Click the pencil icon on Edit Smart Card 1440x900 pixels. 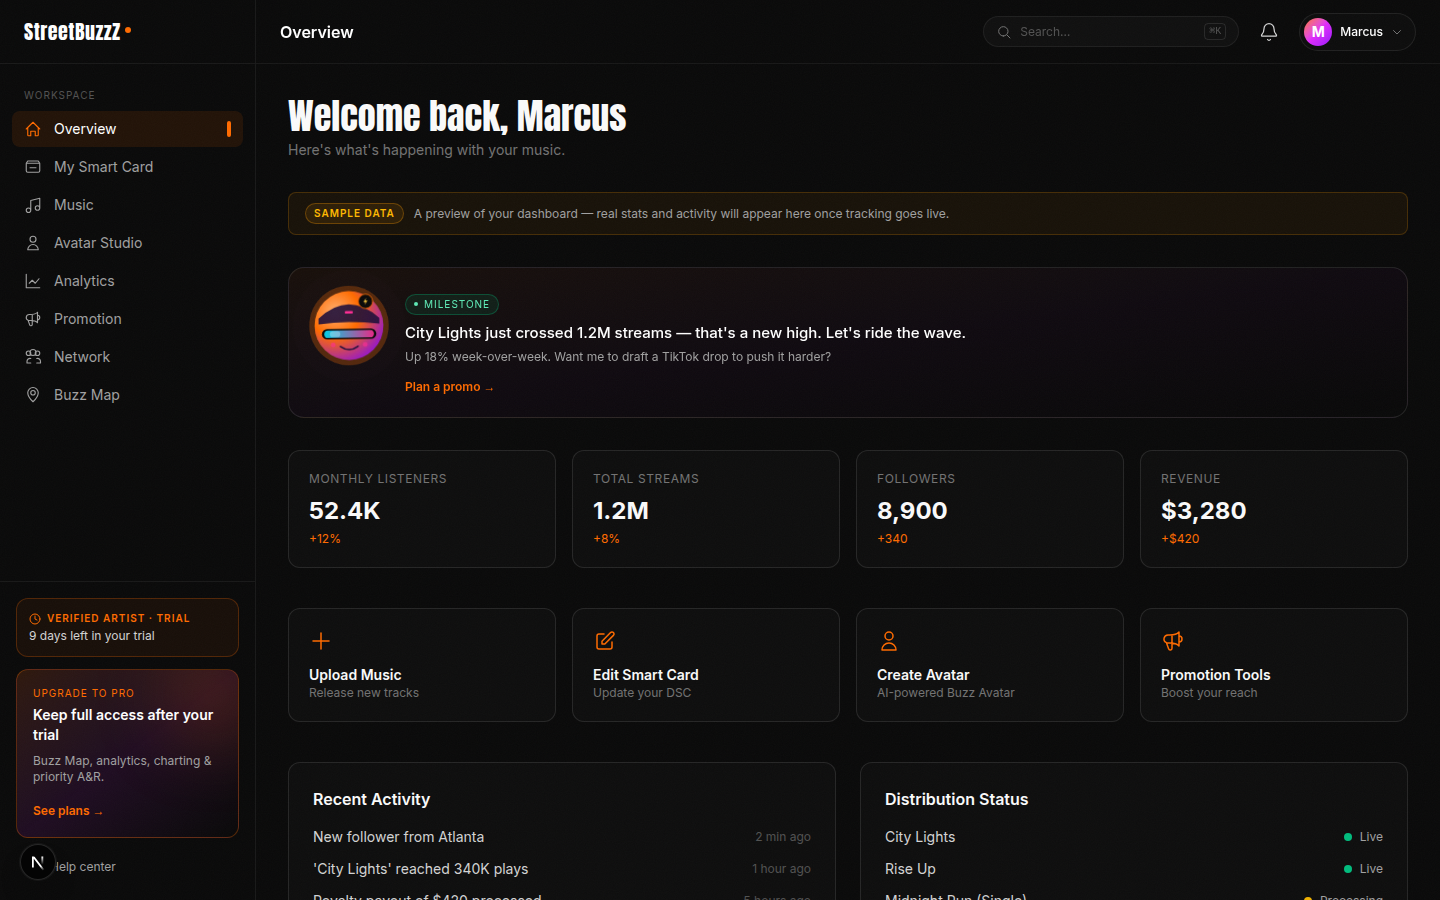click(x=605, y=641)
